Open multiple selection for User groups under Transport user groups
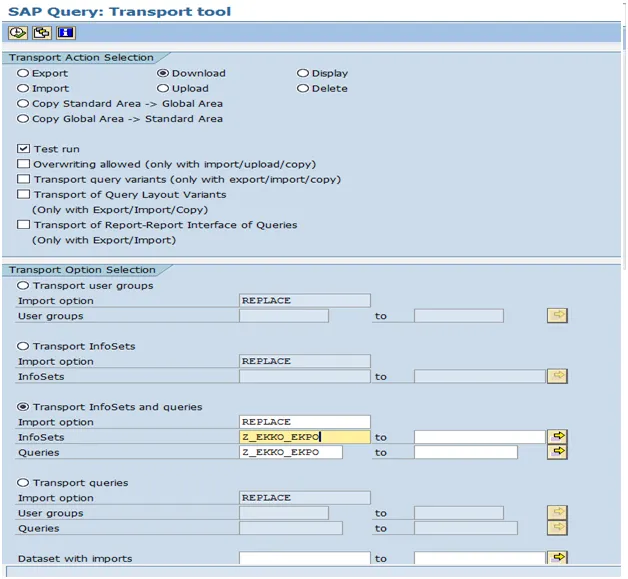The width and height of the screenshot is (628, 579). 557,316
